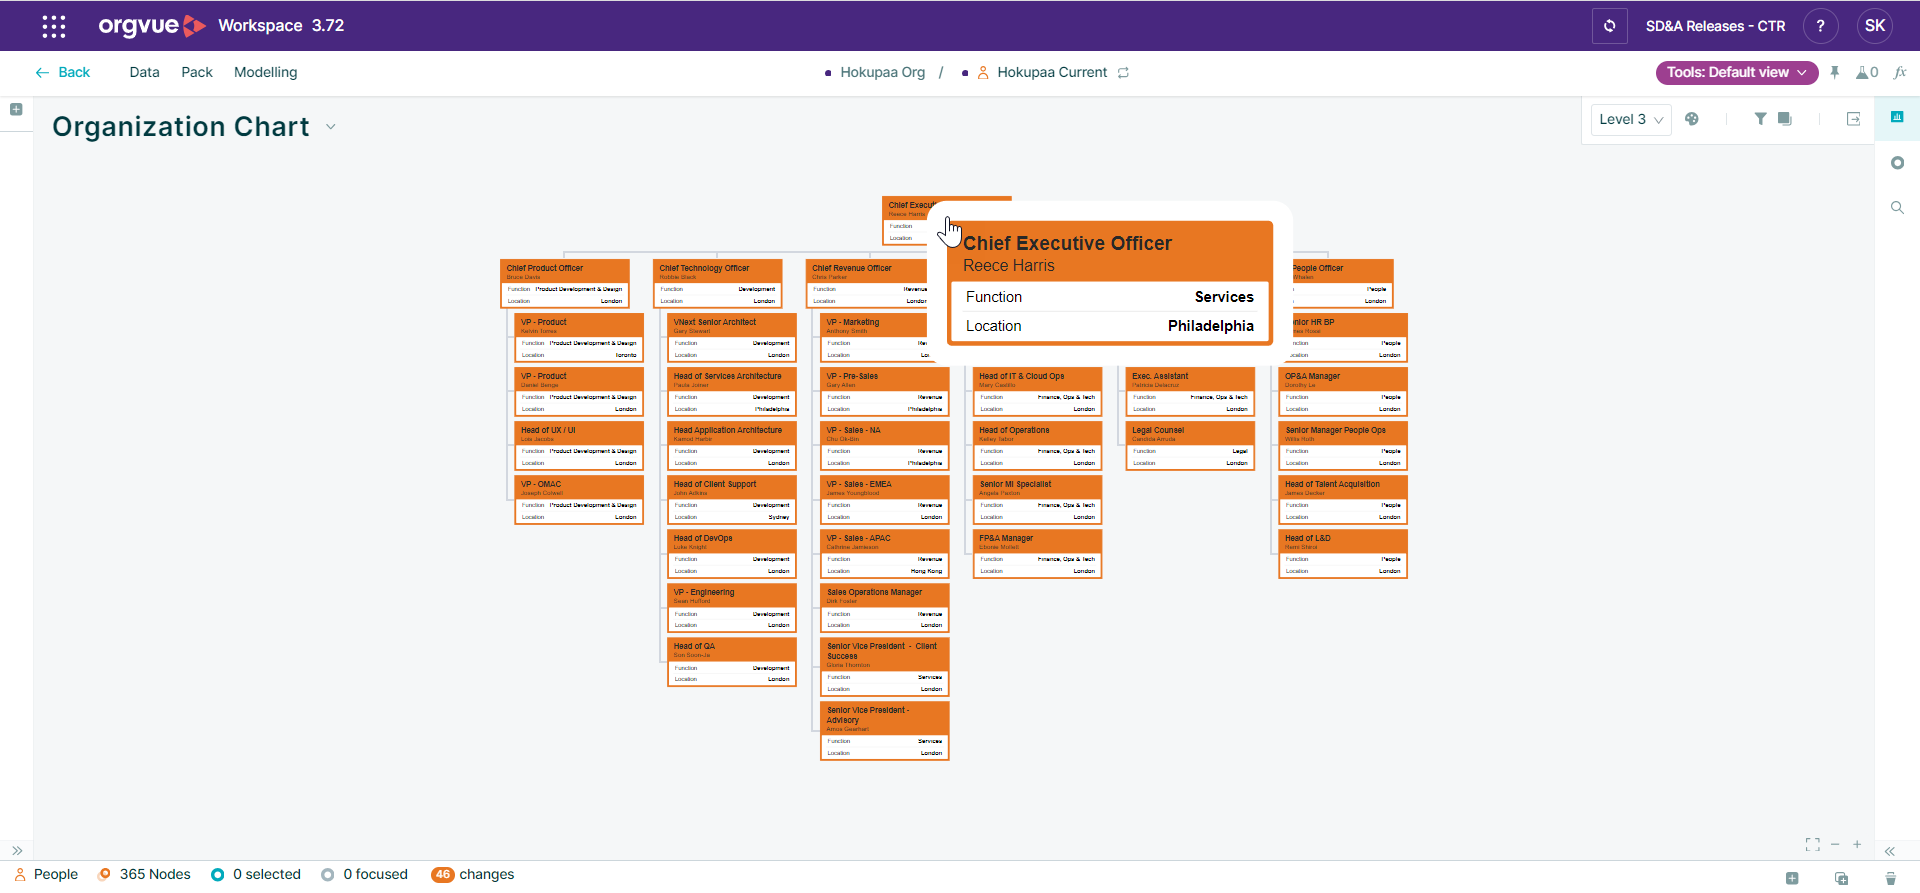Image resolution: width=1920 pixels, height=893 pixels.
Task: Select the VP - OMAC card
Action: [579, 499]
